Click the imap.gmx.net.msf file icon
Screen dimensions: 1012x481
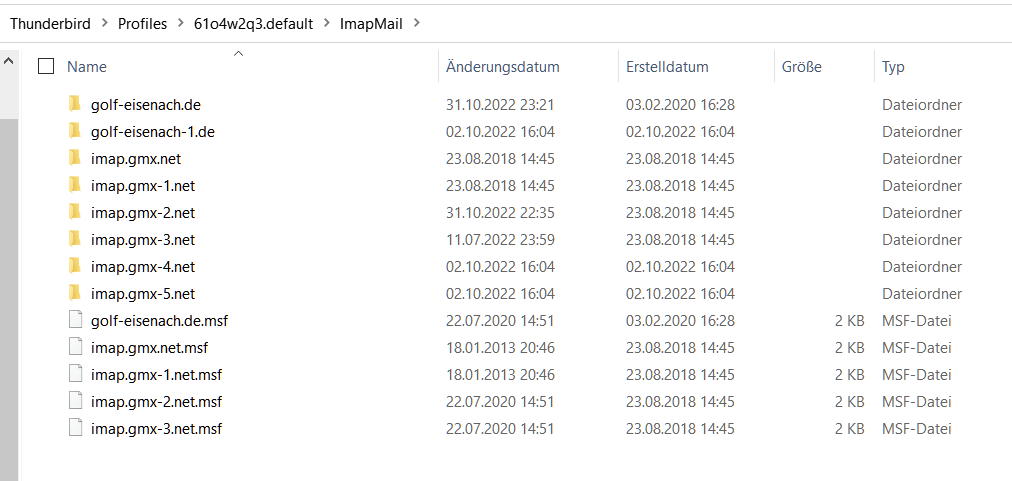76,347
